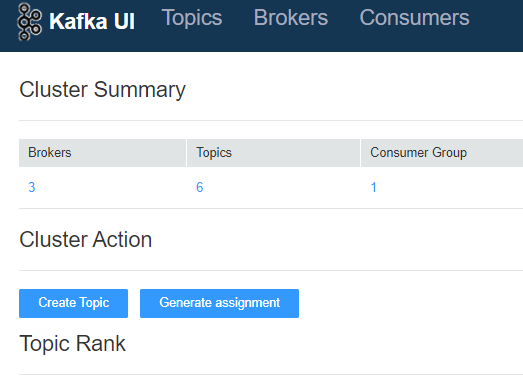Screen dimensions: 523x389
Task: Click the Create Topic button
Action: coord(73,303)
